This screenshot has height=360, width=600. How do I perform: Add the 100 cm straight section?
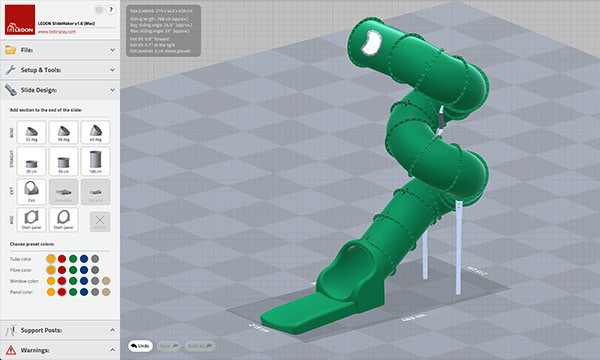coord(96,161)
